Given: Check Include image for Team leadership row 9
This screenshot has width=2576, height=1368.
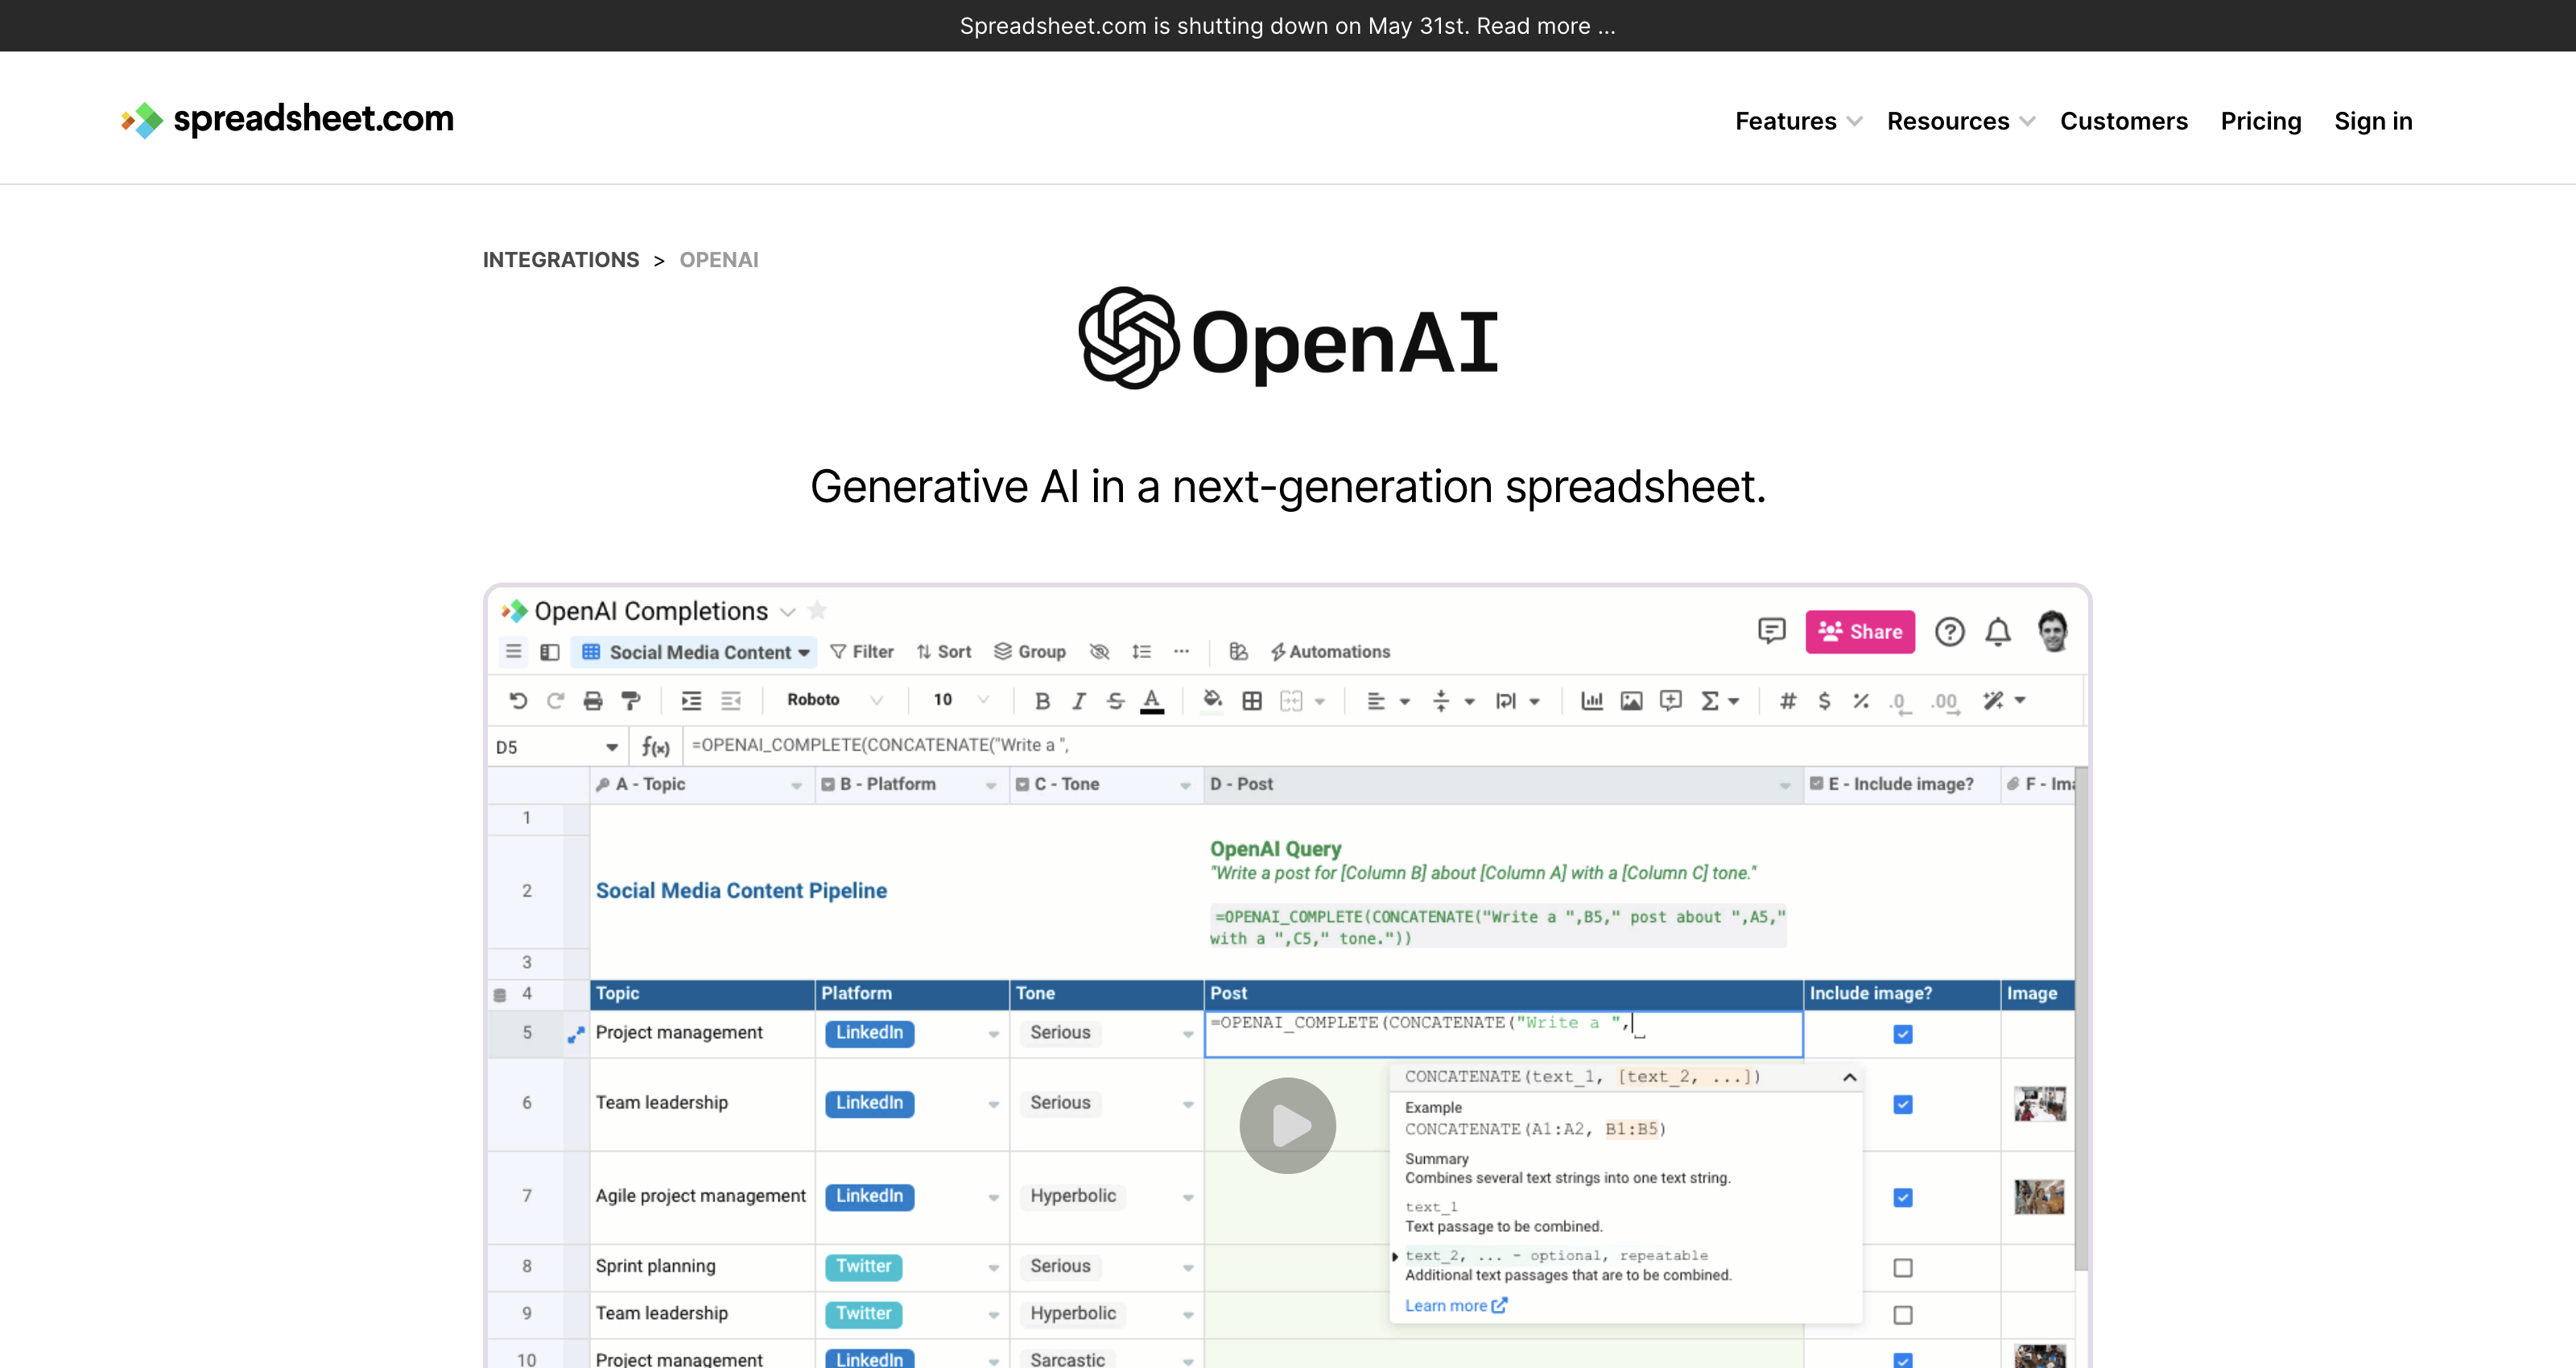Looking at the screenshot, I should point(1902,1315).
